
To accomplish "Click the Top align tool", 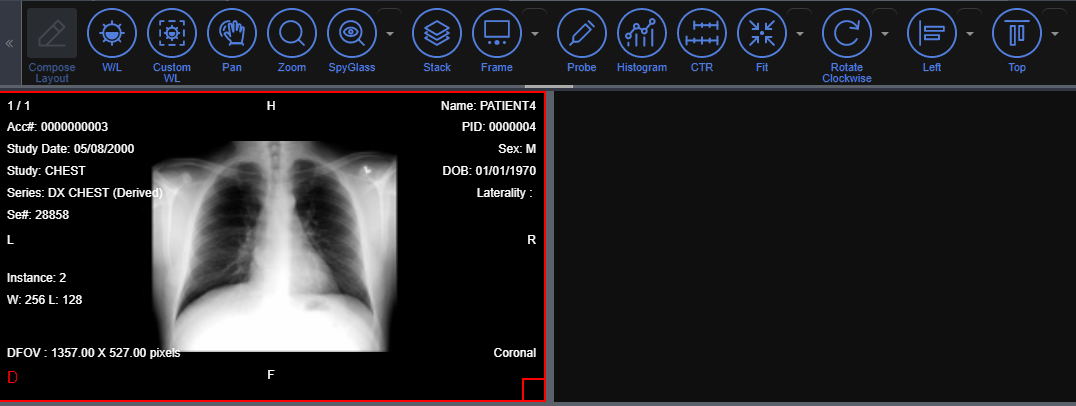I will pyautogui.click(x=1017, y=33).
